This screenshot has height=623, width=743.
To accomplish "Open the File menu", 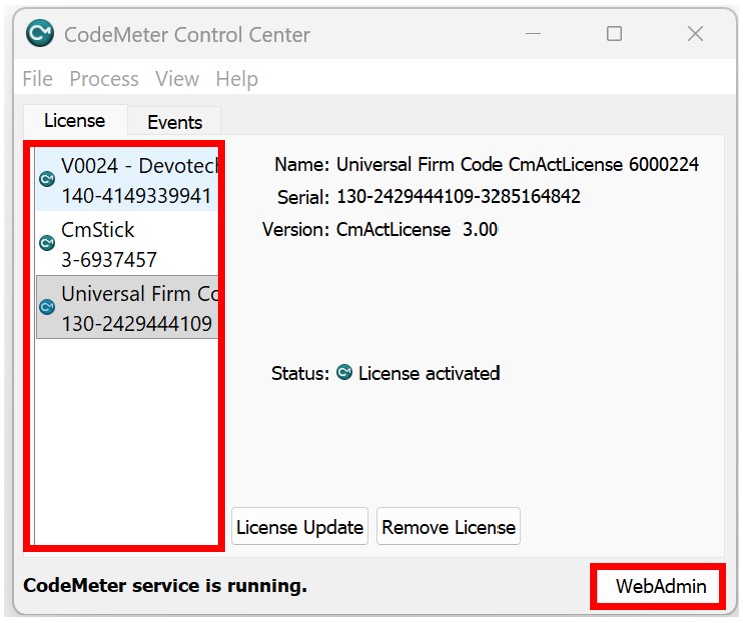I will [37, 79].
